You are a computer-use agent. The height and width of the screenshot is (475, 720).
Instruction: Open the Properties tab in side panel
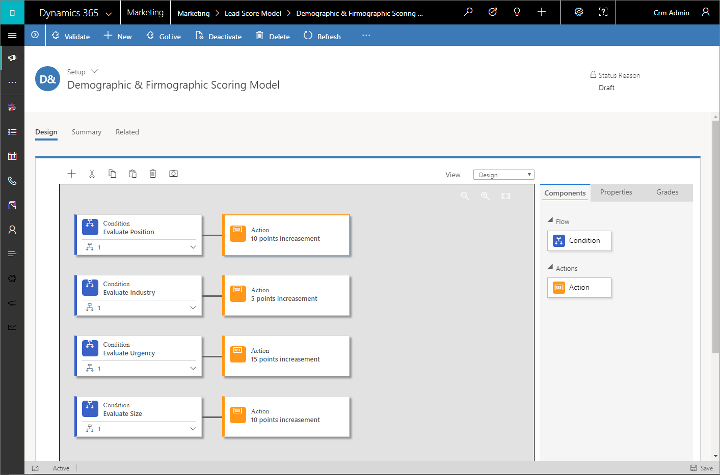616,192
